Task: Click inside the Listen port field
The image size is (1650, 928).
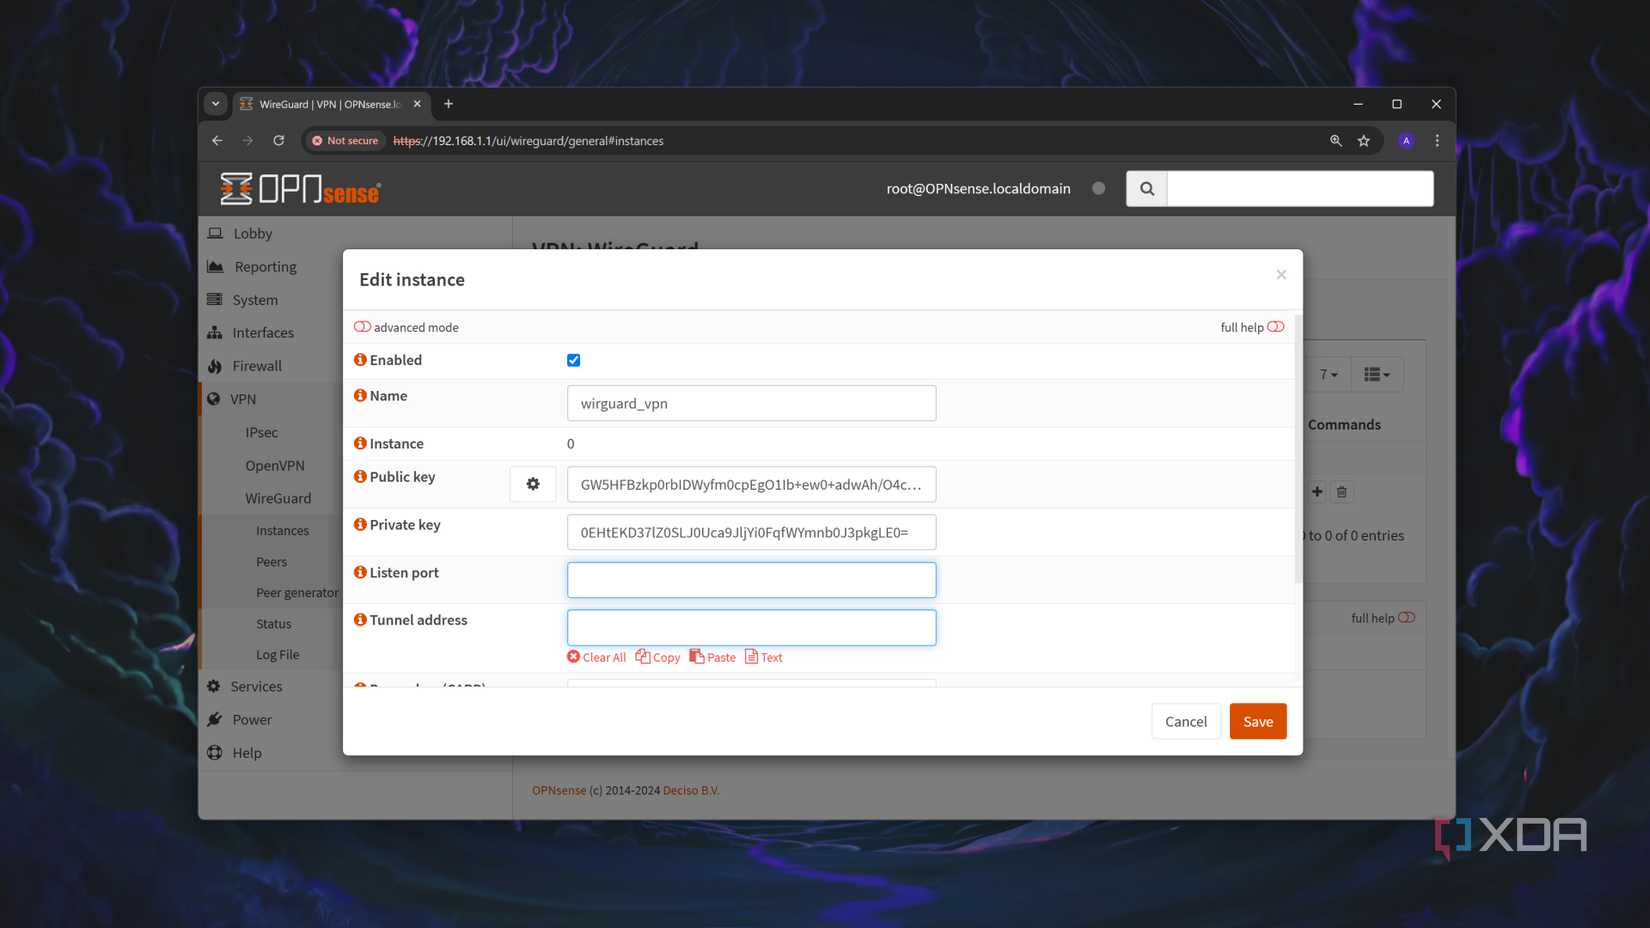Action: coord(751,579)
